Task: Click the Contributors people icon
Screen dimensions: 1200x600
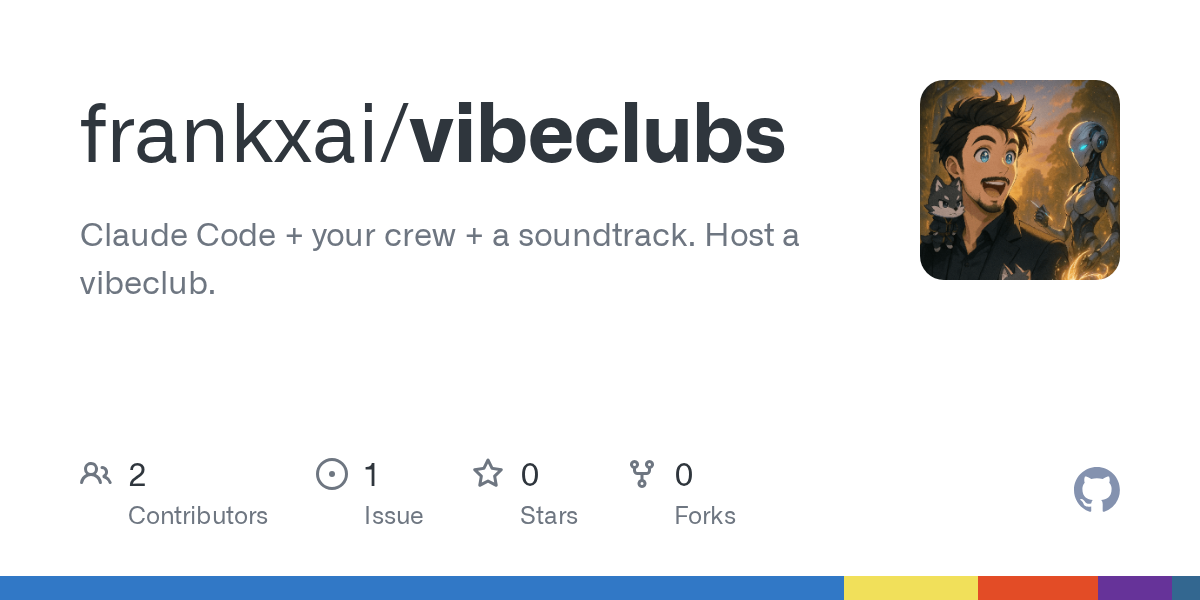Action: (96, 474)
